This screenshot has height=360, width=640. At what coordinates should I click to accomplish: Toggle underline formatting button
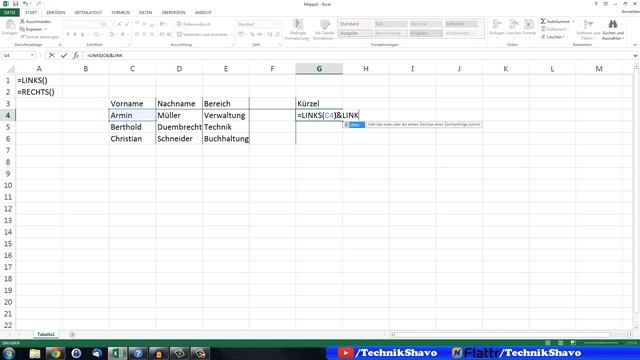82,34
